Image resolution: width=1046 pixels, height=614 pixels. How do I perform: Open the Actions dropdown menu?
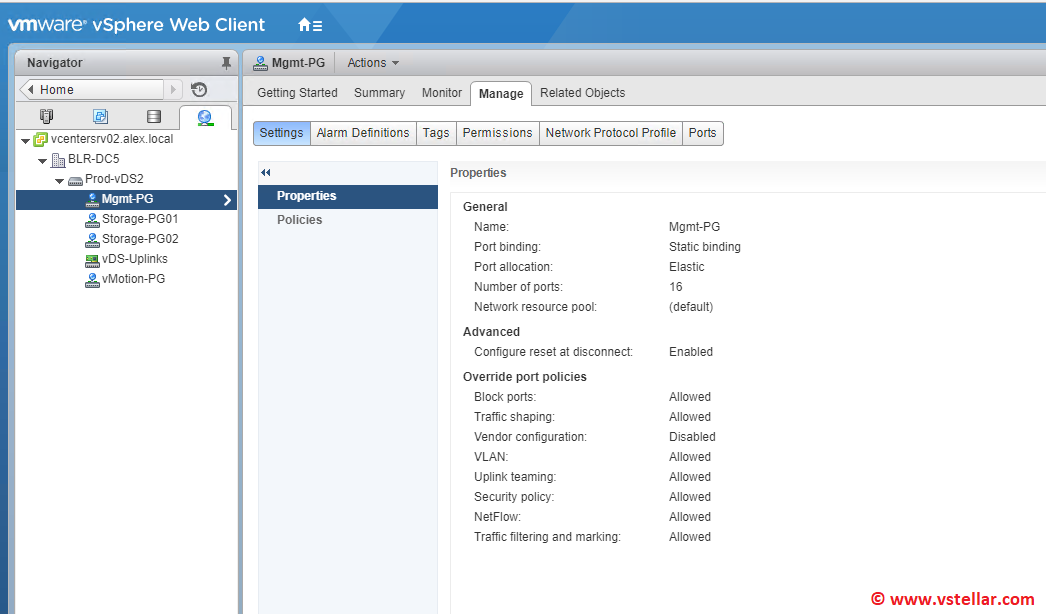tap(372, 63)
